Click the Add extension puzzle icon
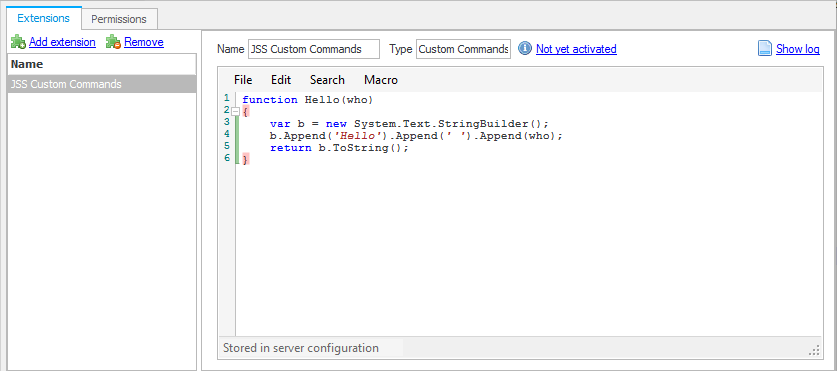837x371 pixels. (19, 42)
